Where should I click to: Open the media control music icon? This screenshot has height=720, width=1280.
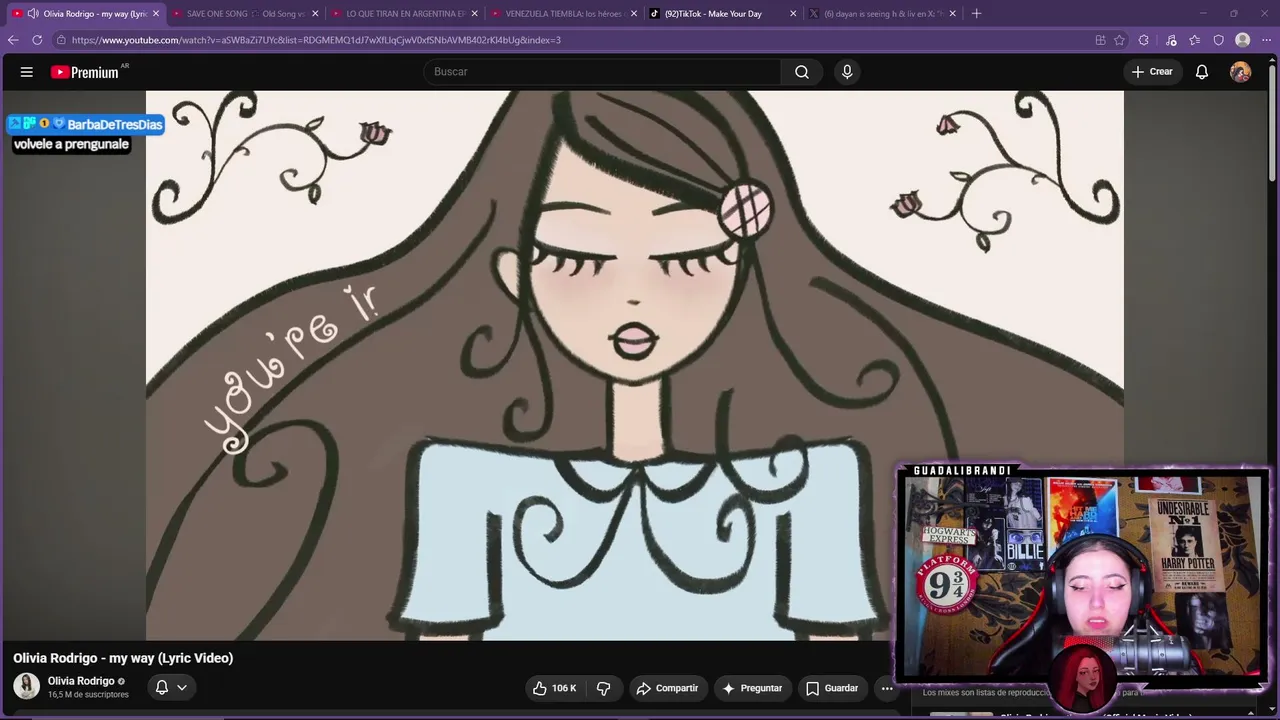pyautogui.click(x=1171, y=40)
